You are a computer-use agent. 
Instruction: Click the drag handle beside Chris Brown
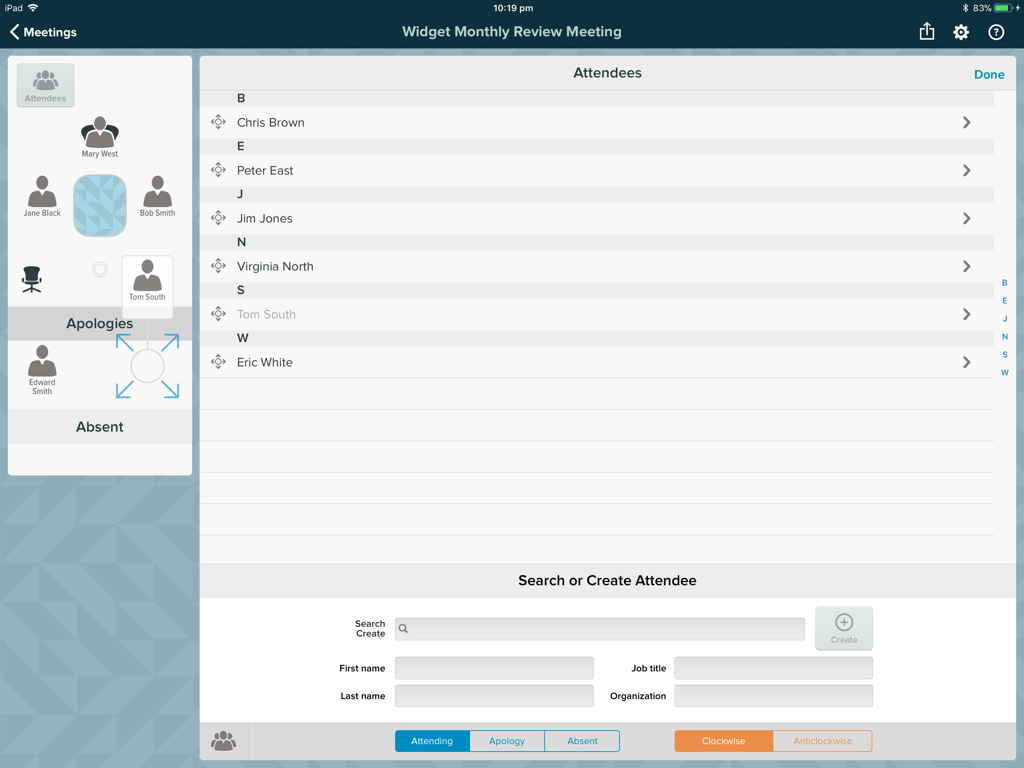point(218,122)
